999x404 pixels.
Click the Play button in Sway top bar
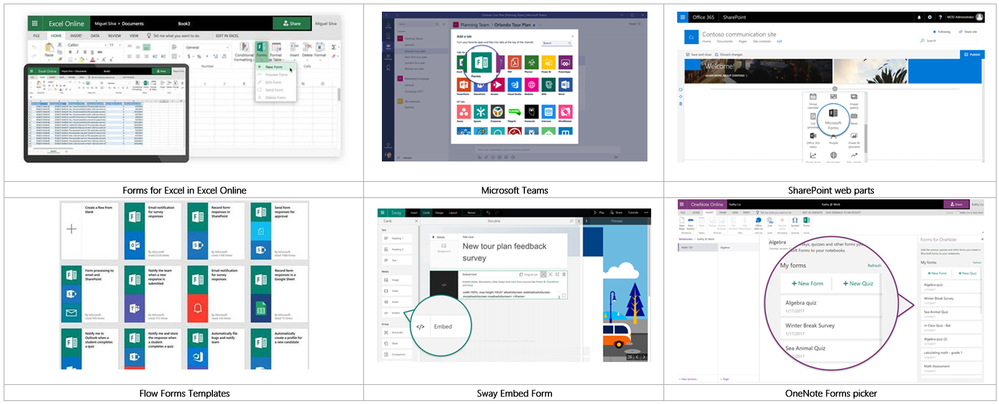(599, 212)
